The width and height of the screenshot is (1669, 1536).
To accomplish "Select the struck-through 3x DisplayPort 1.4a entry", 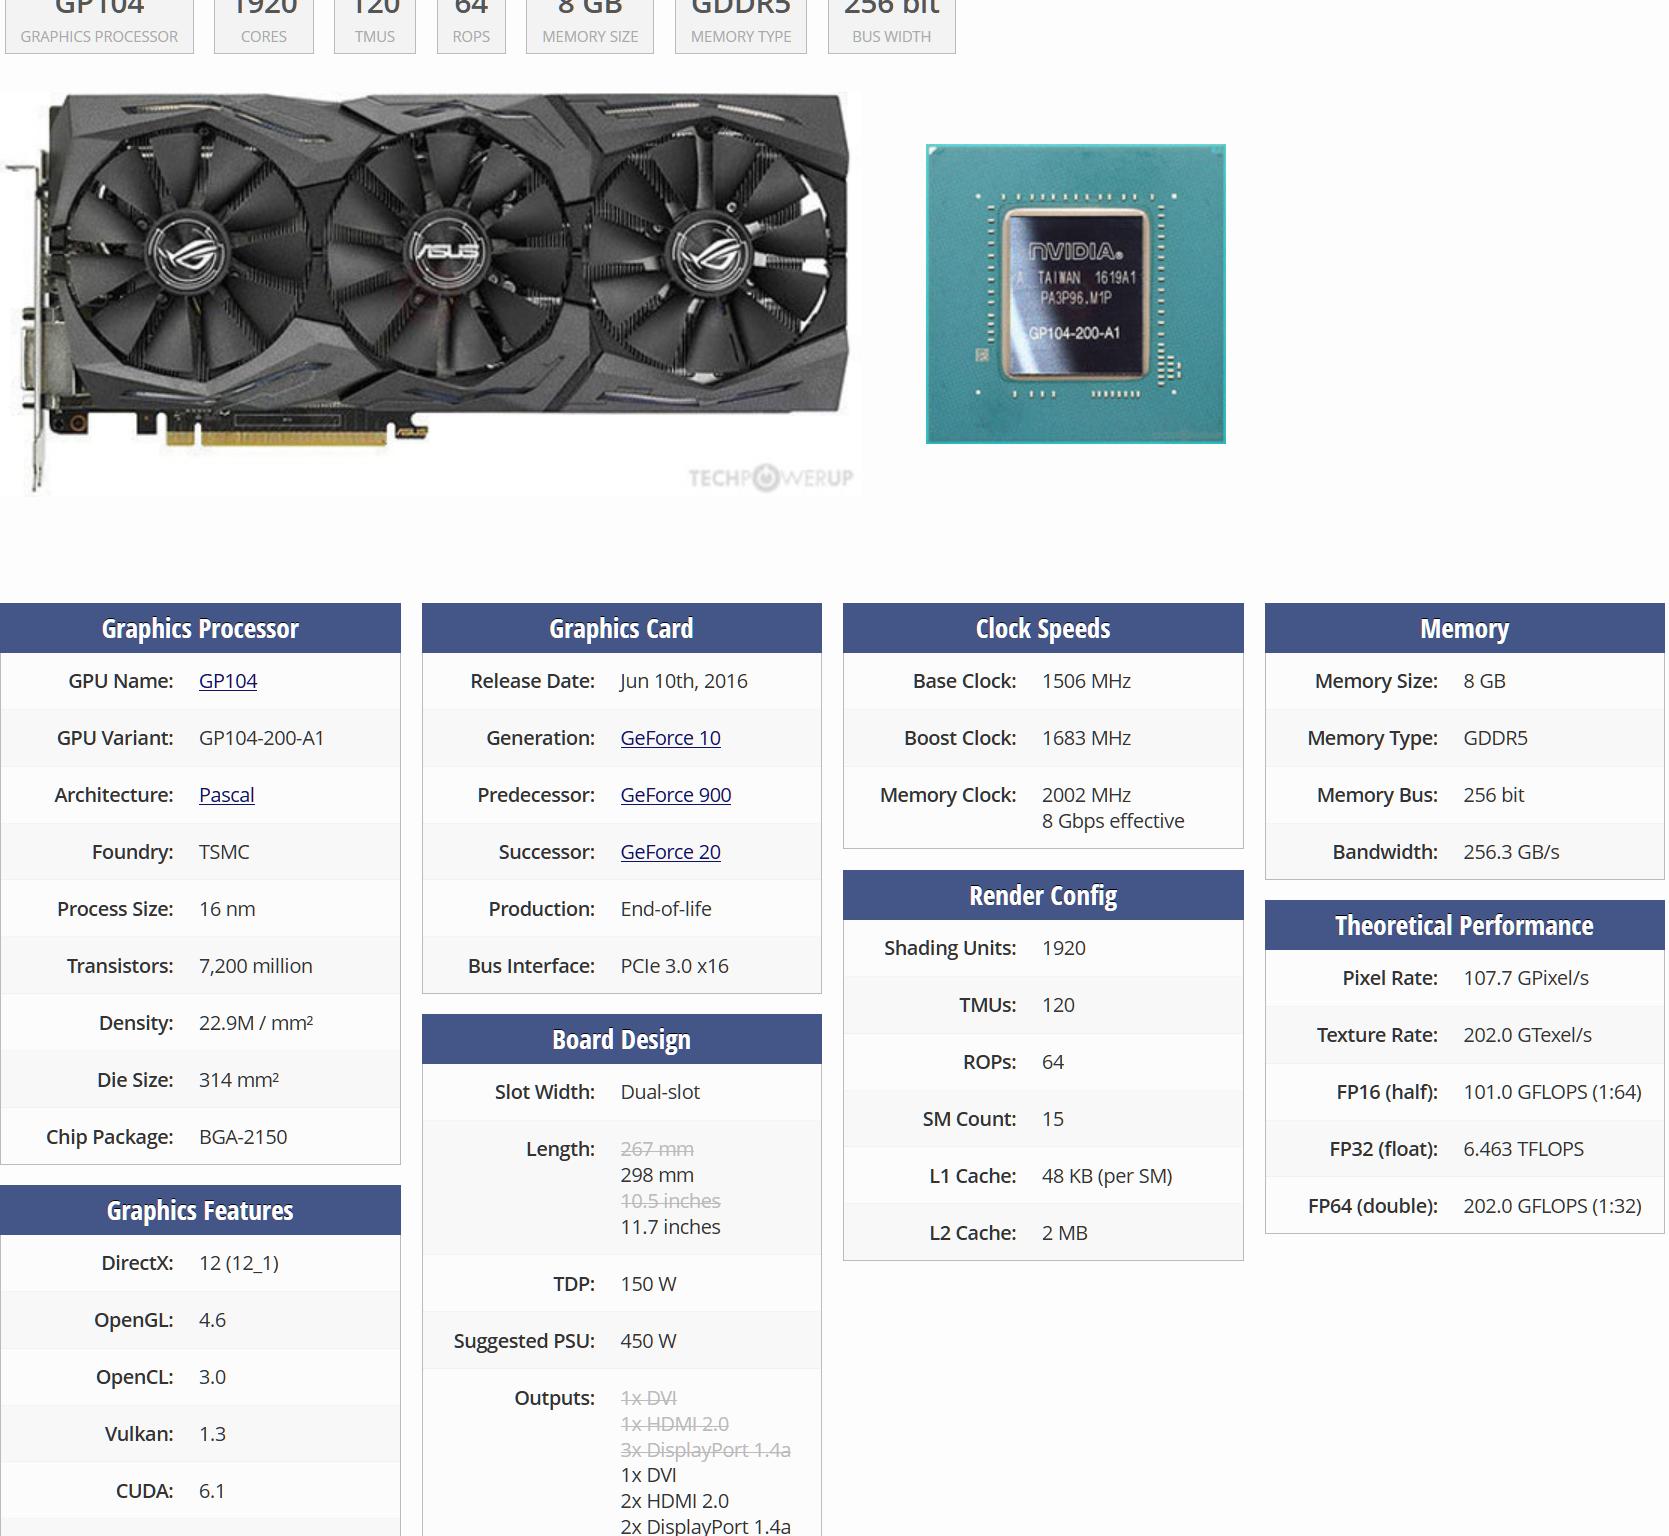I will click(x=705, y=1450).
